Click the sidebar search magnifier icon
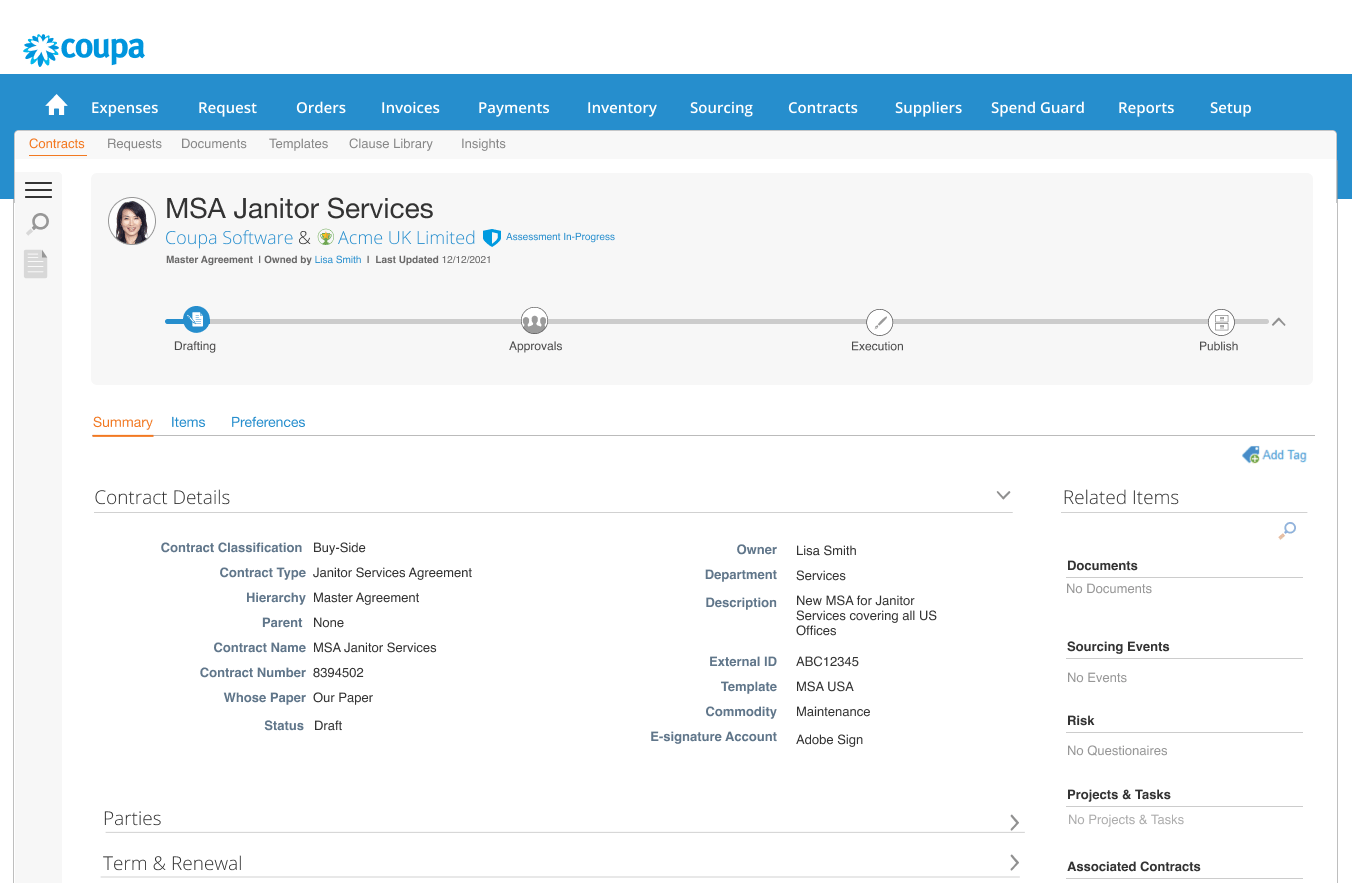1352x883 pixels. tap(38, 224)
